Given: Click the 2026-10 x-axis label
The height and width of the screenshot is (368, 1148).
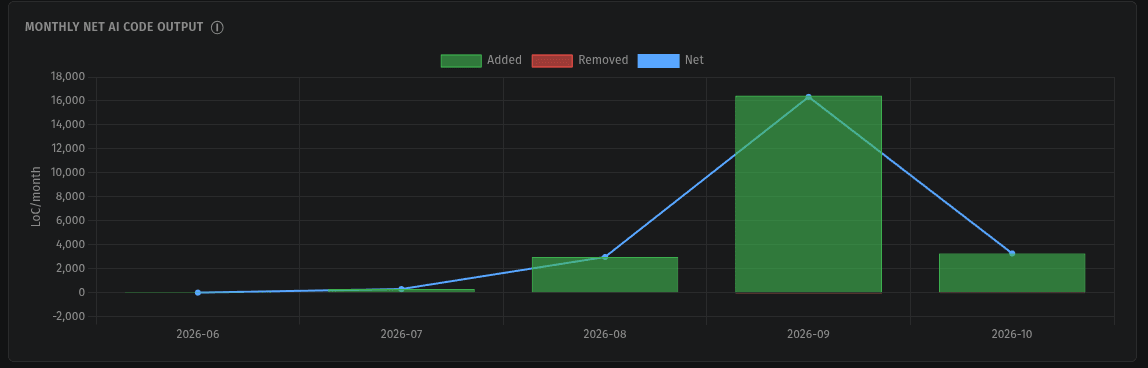Looking at the screenshot, I should pos(1012,334).
